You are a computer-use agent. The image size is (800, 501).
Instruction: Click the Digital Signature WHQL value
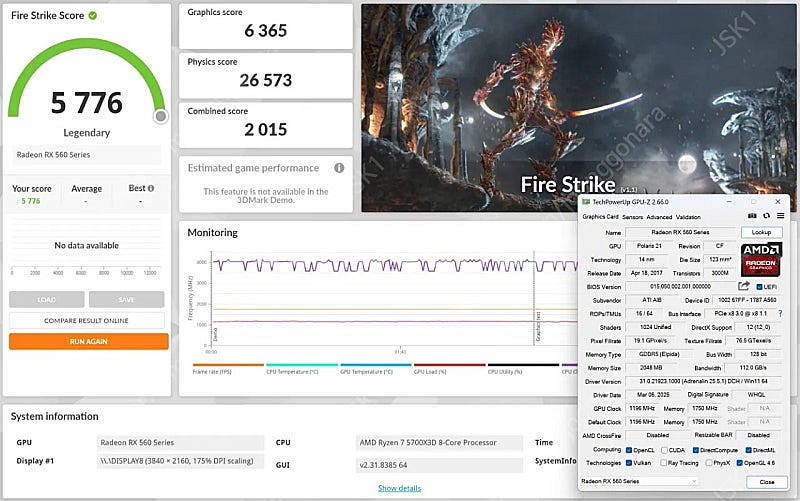(x=756, y=395)
